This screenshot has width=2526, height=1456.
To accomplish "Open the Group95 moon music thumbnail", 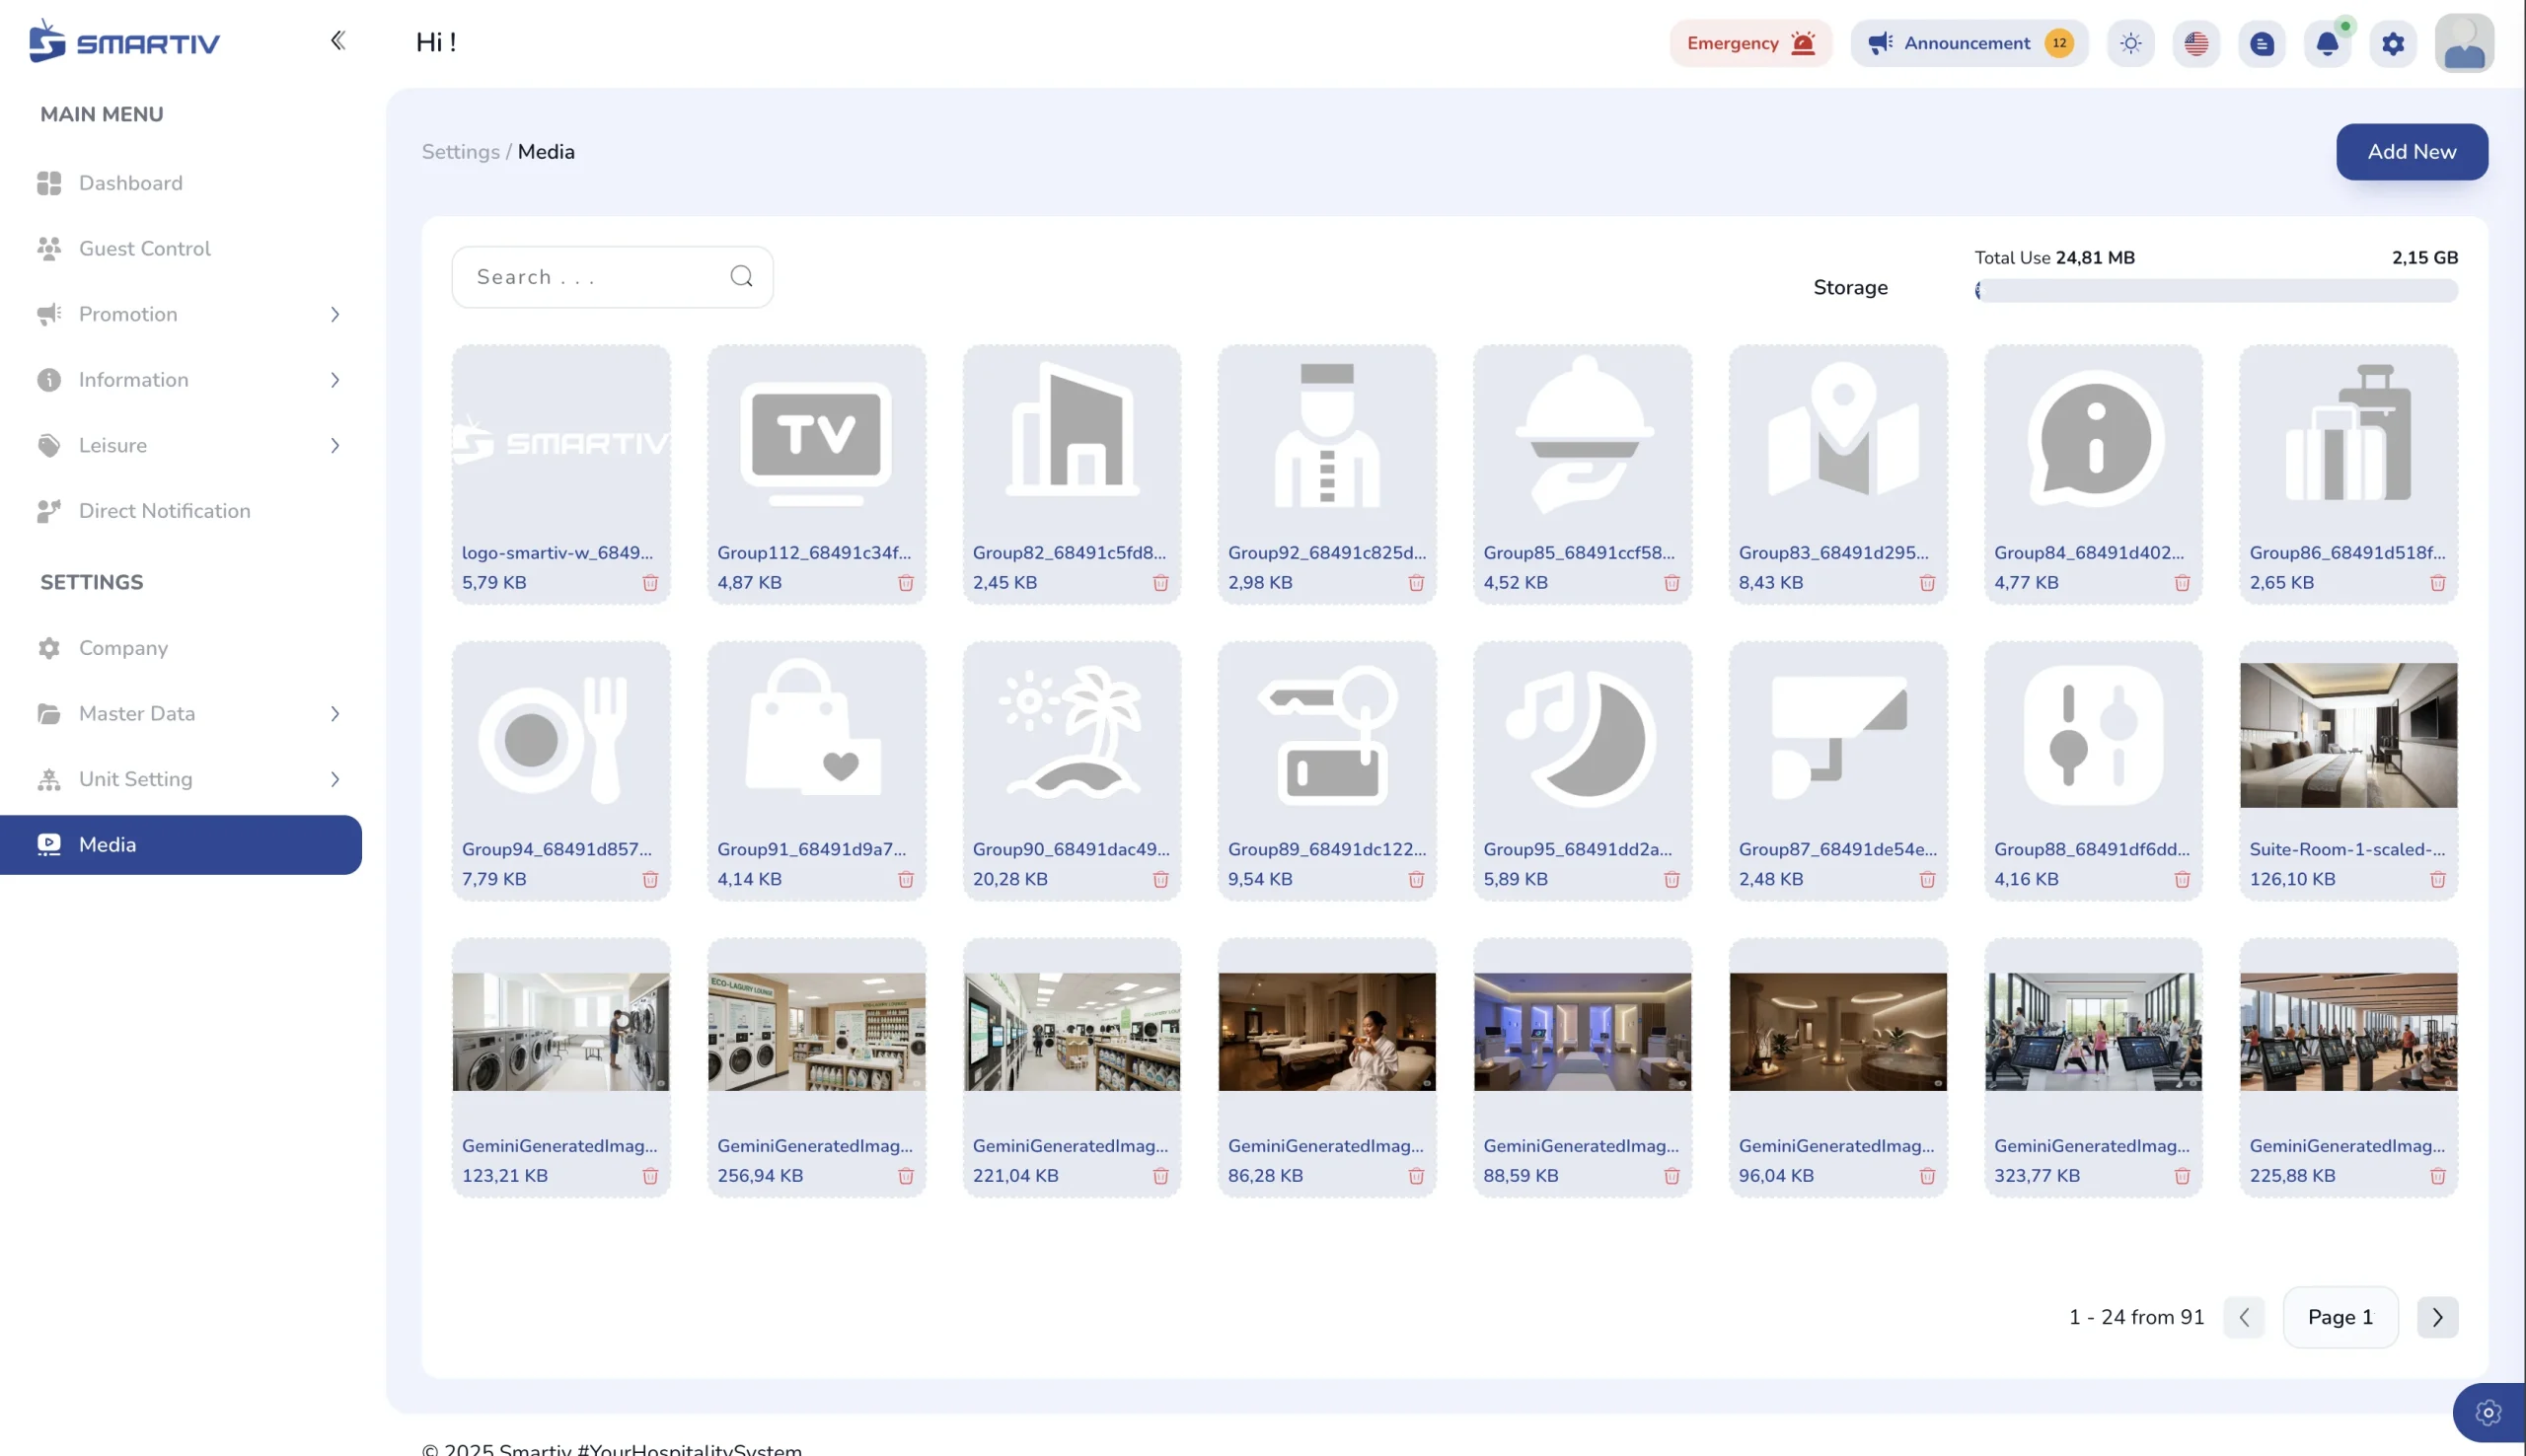I will tap(1582, 737).
